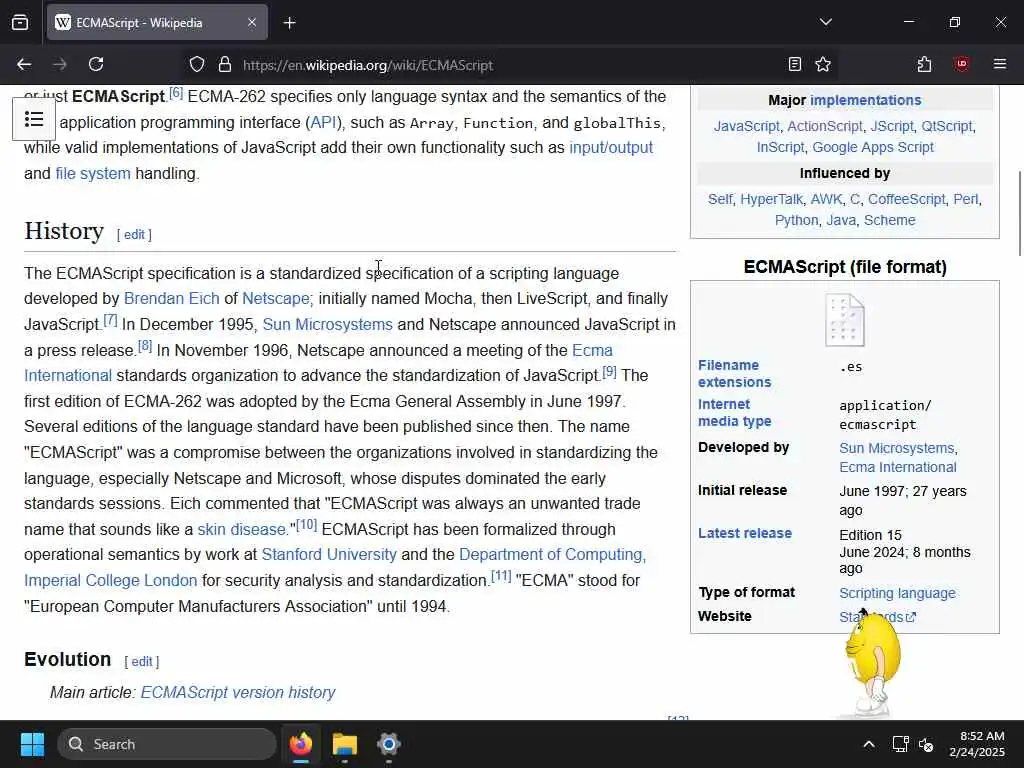The width and height of the screenshot is (1024, 768).
Task: Open Imperial College London link
Action: coord(110,581)
